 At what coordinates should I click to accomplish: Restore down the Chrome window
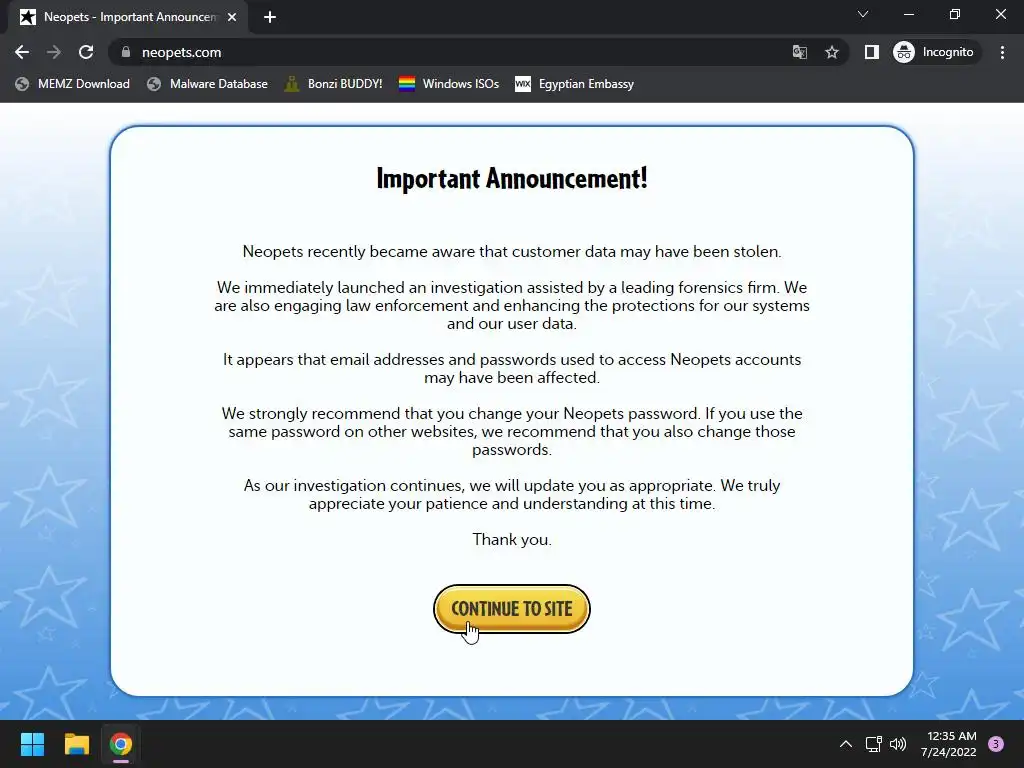pyautogui.click(x=955, y=14)
